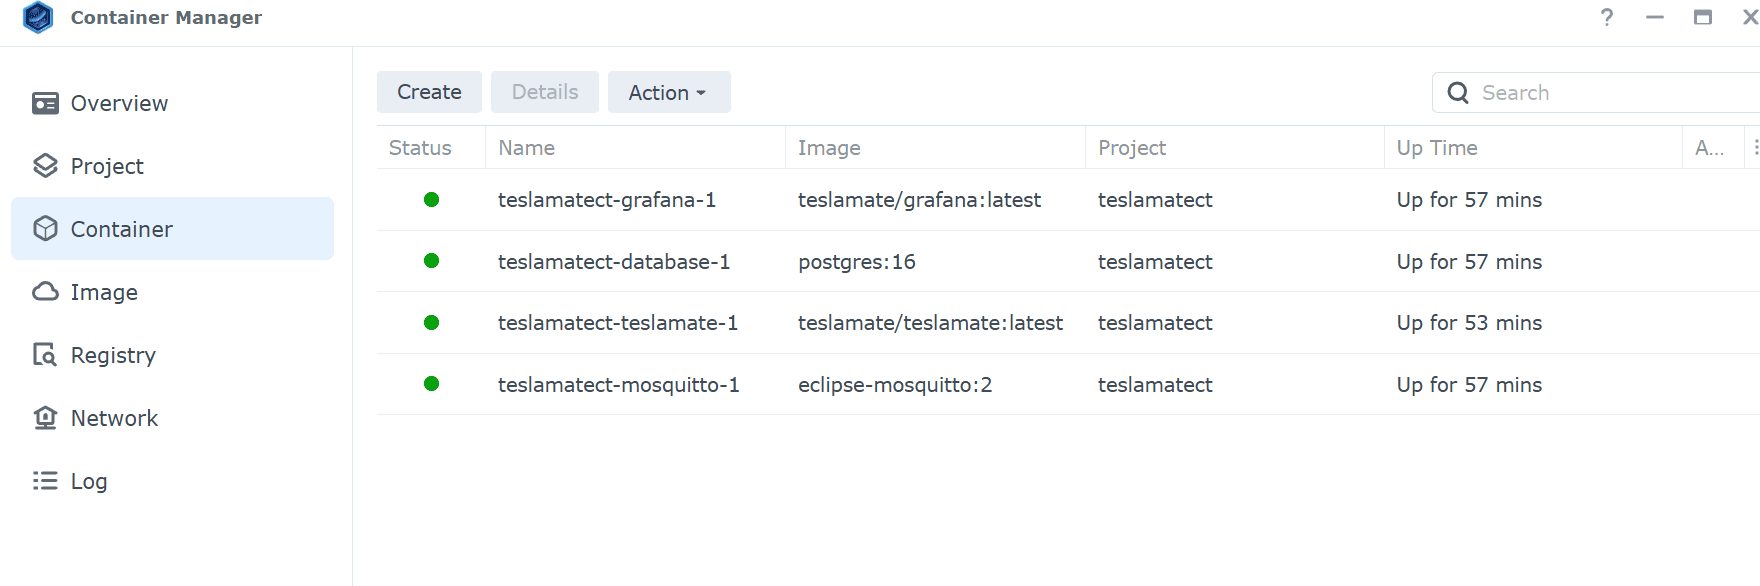
Task: Sort by the Name column header
Action: point(635,147)
